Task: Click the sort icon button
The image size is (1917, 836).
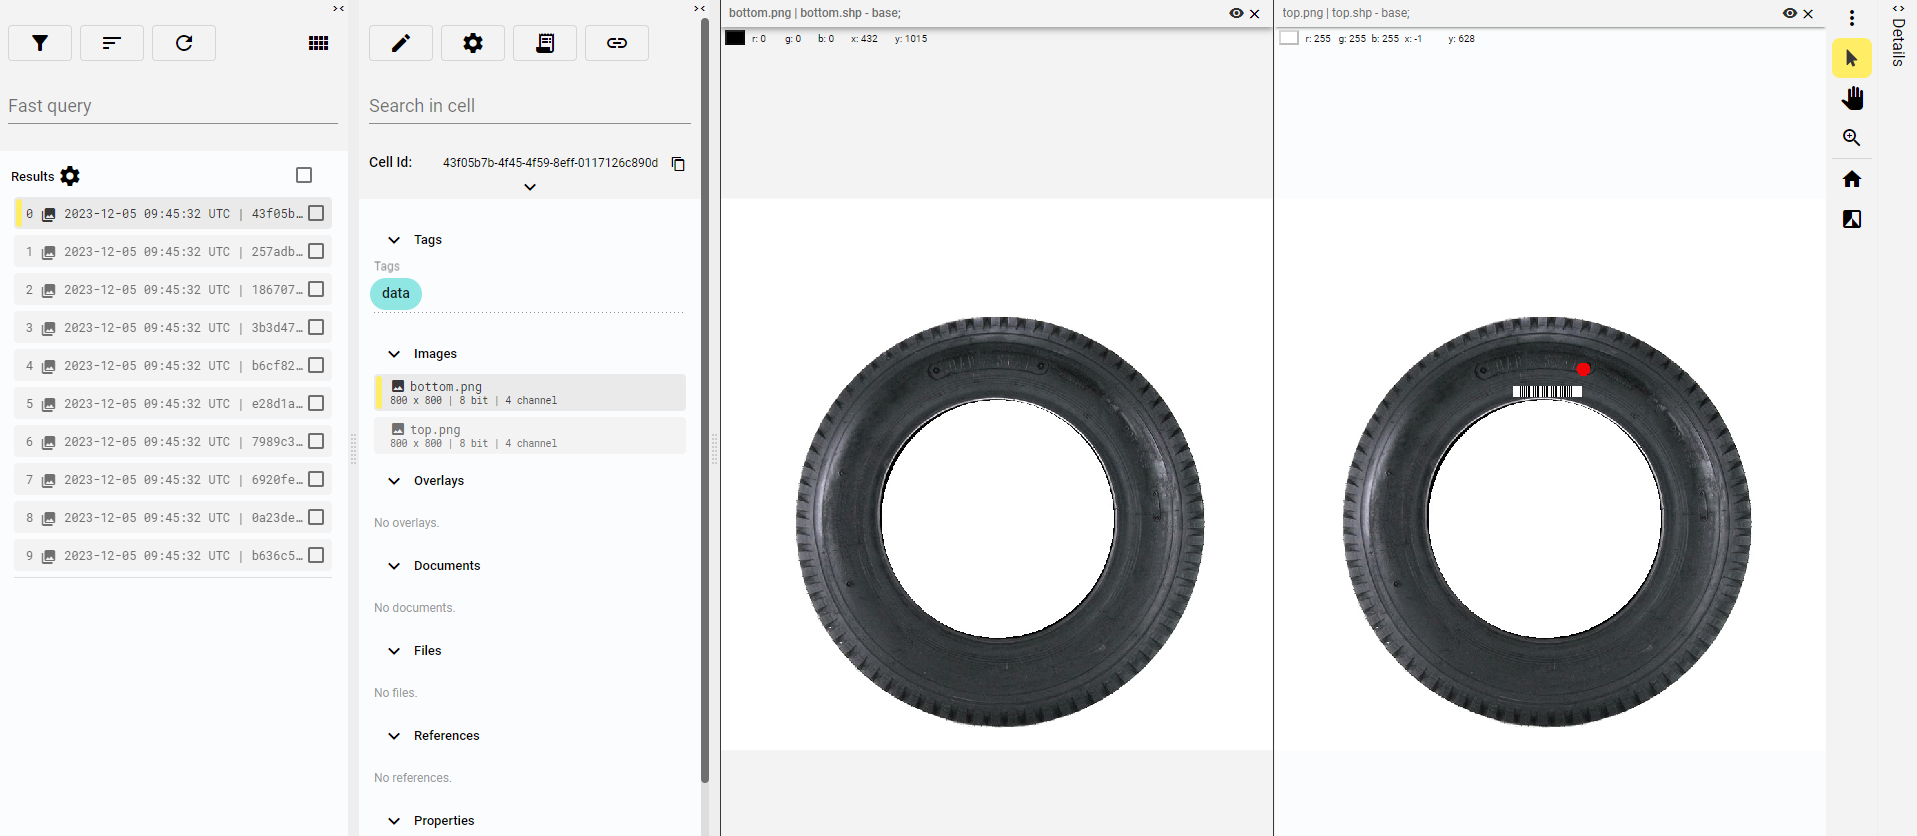Action: tap(112, 43)
